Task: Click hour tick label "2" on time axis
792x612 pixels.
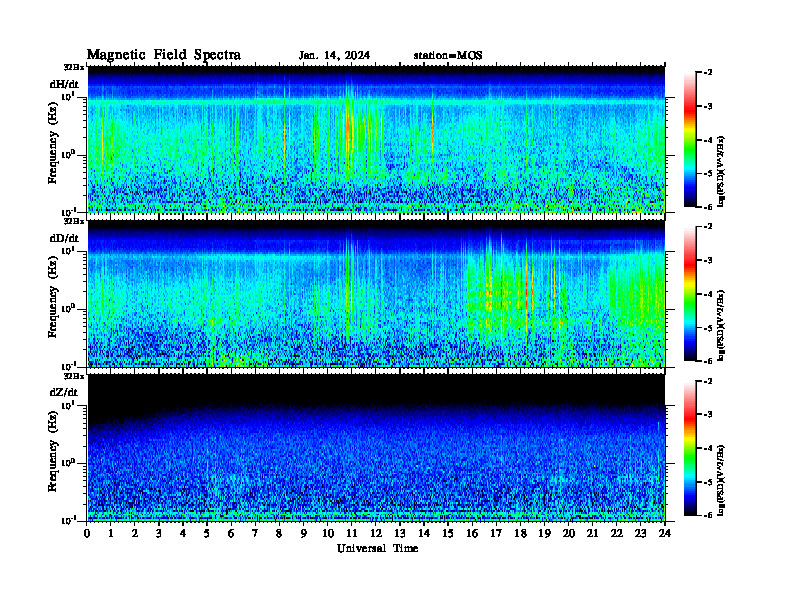Action: click(x=135, y=534)
